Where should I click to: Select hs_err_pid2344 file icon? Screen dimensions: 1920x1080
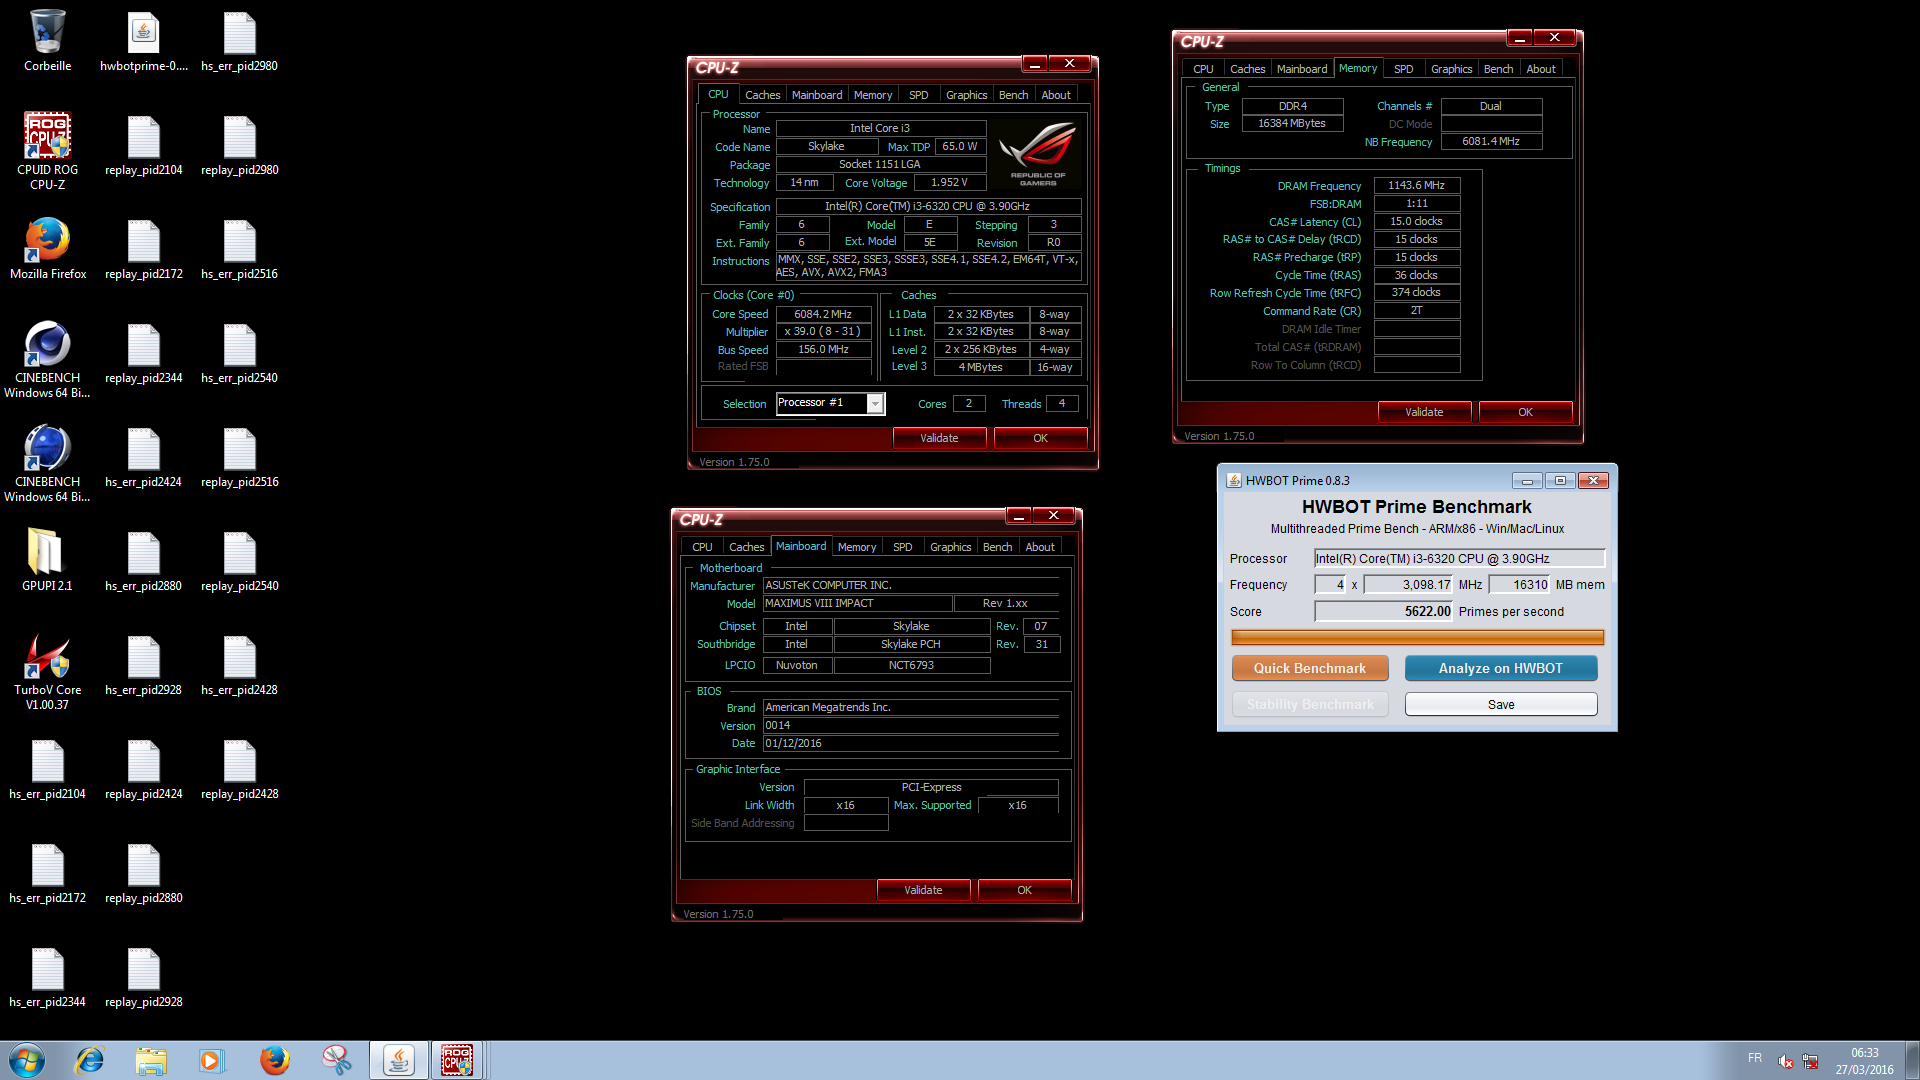coord(47,978)
